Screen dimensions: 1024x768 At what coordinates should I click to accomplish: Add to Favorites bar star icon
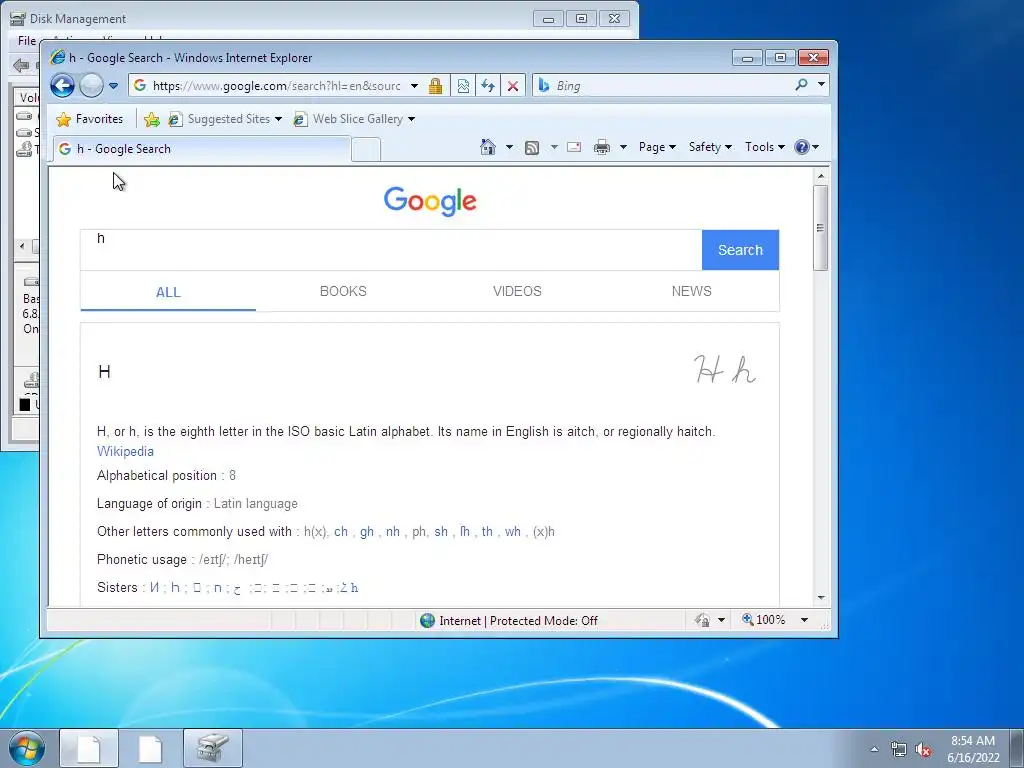(152, 119)
